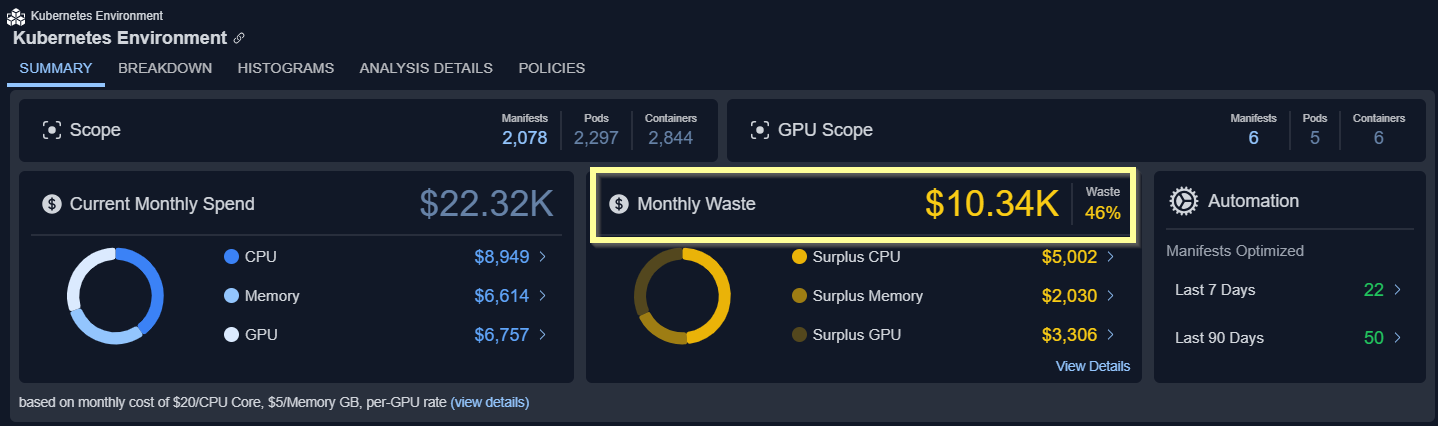
Task: Go to the ANALYSIS DETAILS tab
Action: pos(426,68)
